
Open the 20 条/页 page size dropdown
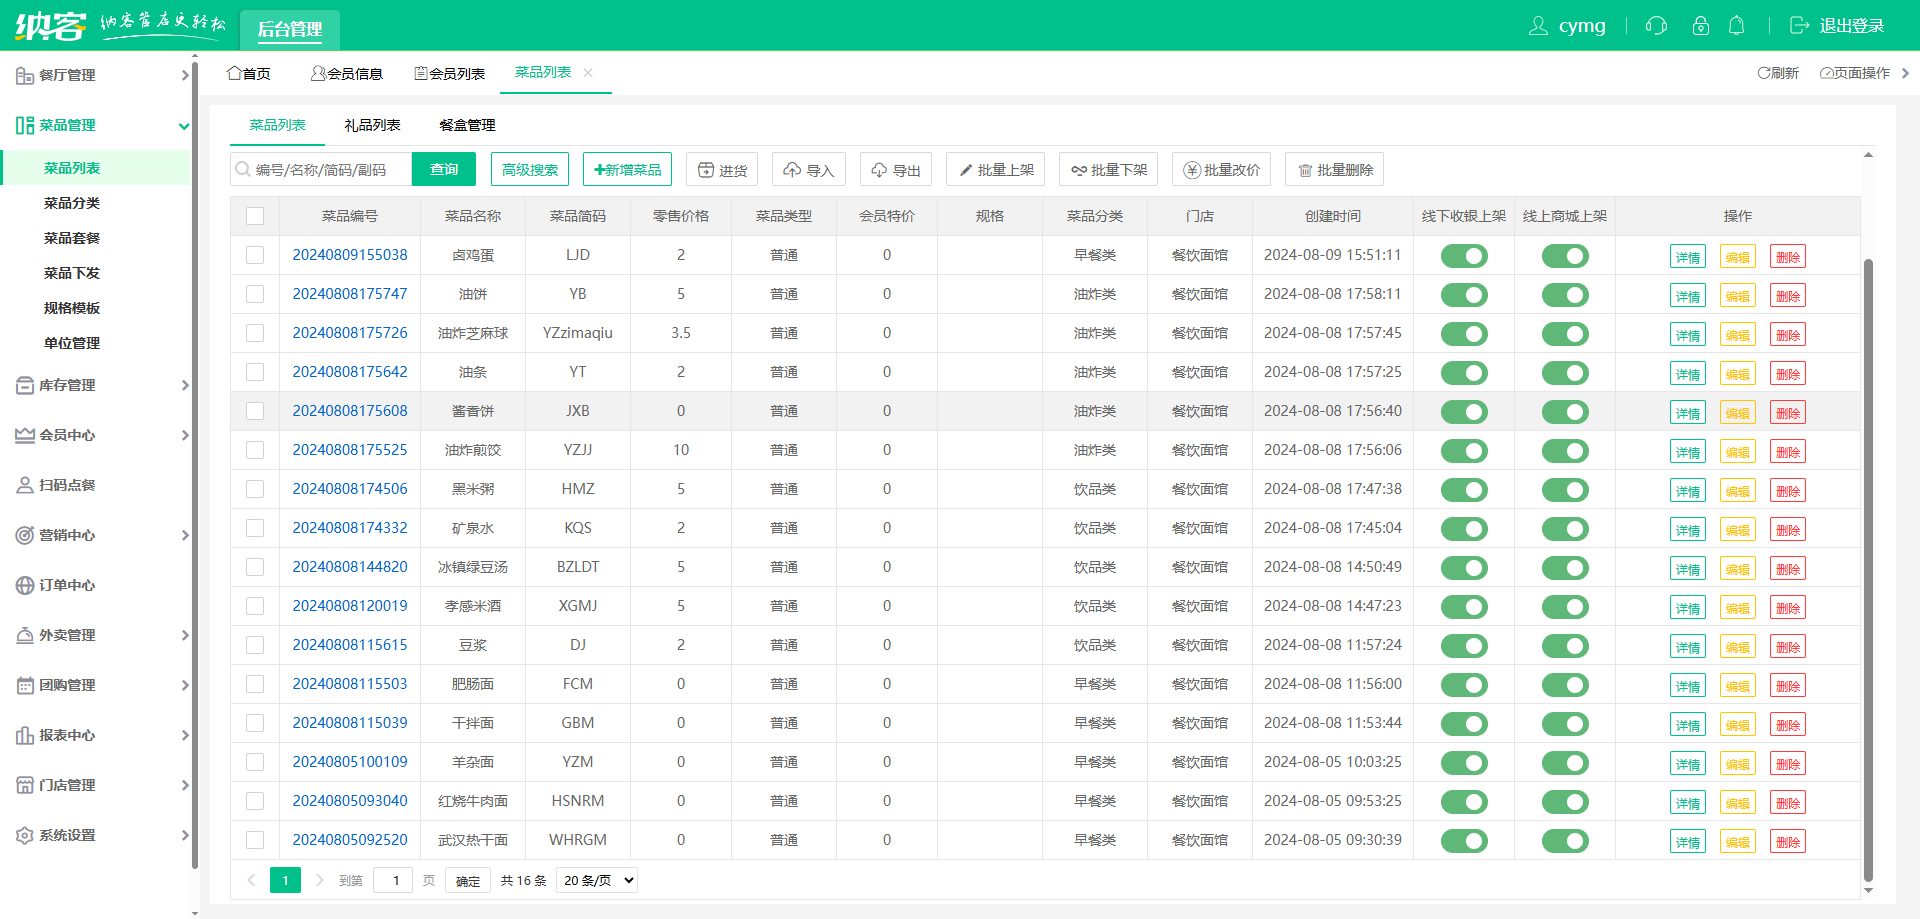click(x=597, y=880)
